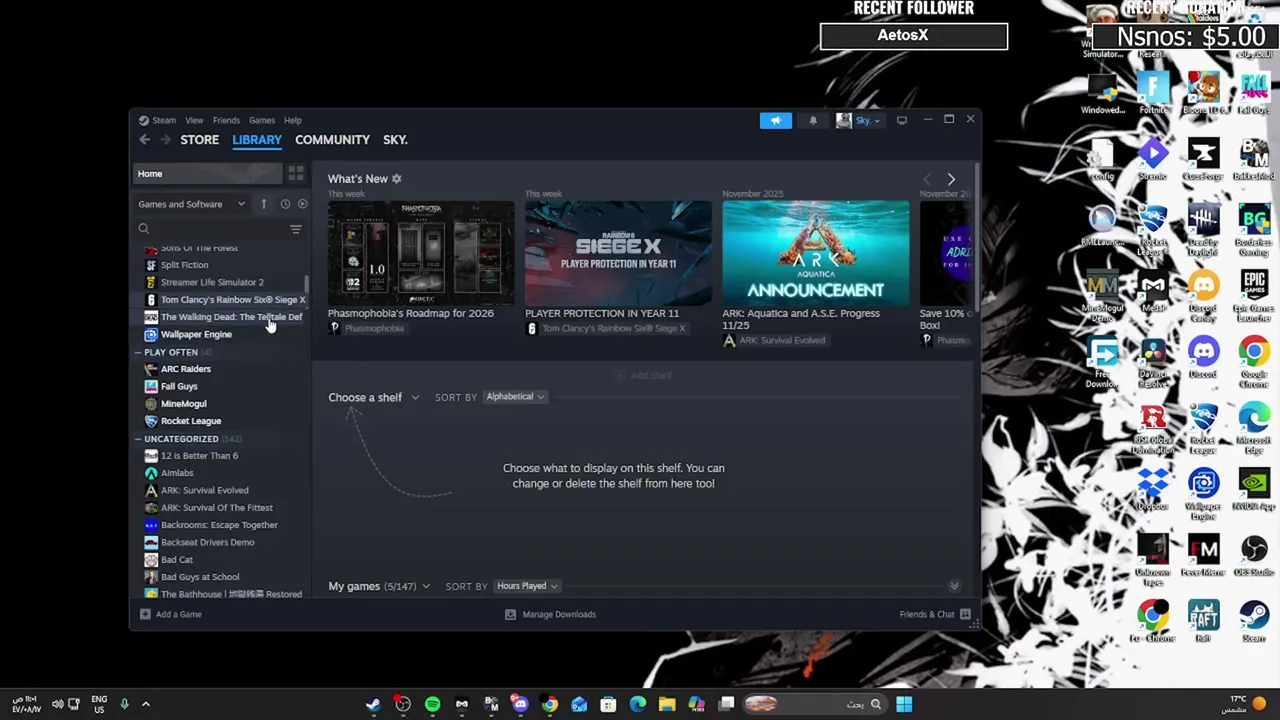Open Steam notifications bell

click(x=813, y=120)
